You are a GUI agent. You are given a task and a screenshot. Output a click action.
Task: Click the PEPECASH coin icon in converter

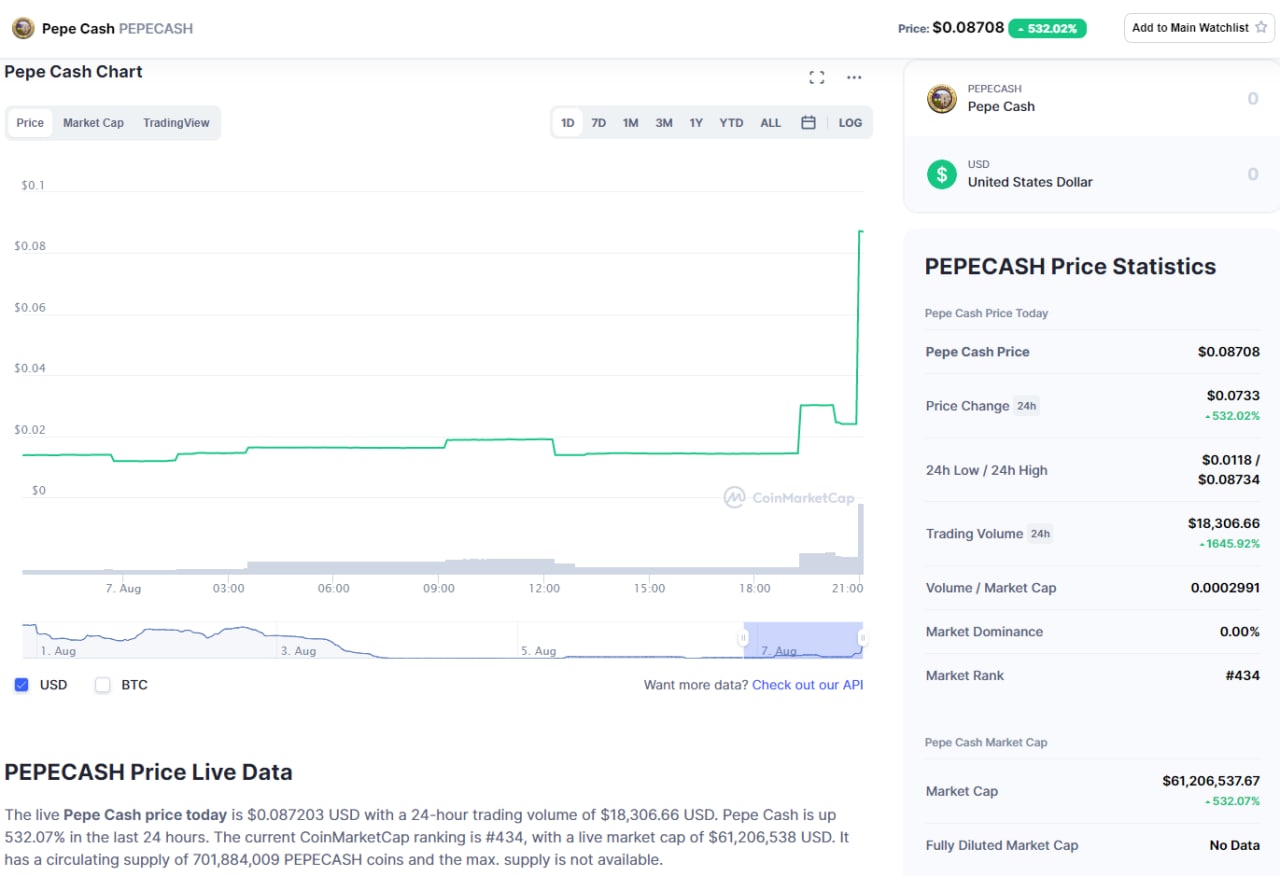(942, 98)
